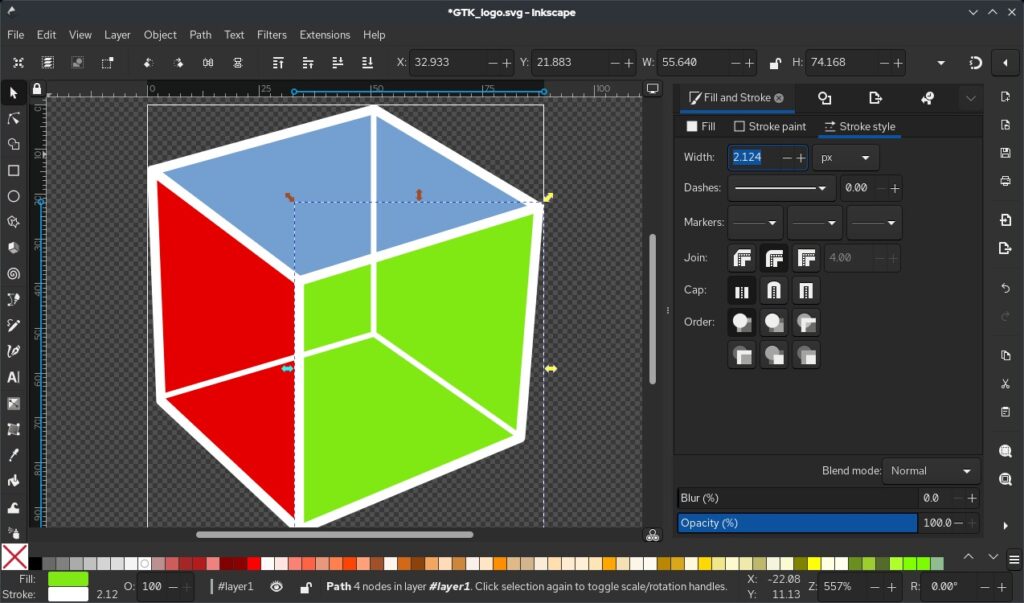
Task: Open the Dashes pattern dropdown
Action: pyautogui.click(x=781, y=187)
